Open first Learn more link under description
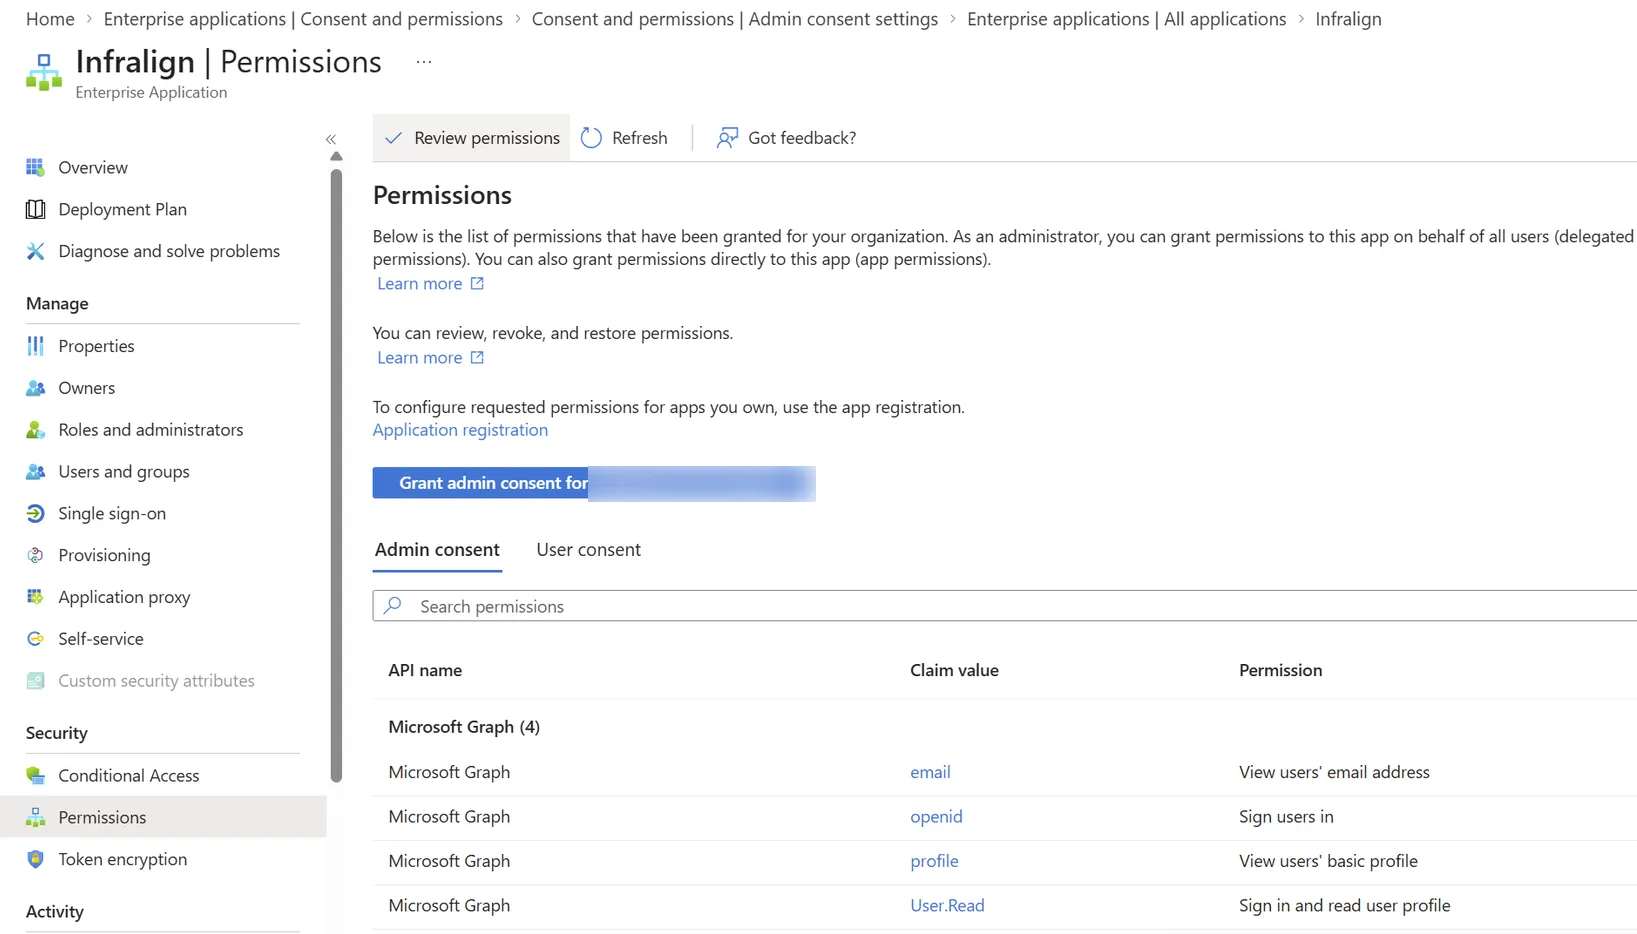The image size is (1637, 934). (x=420, y=284)
